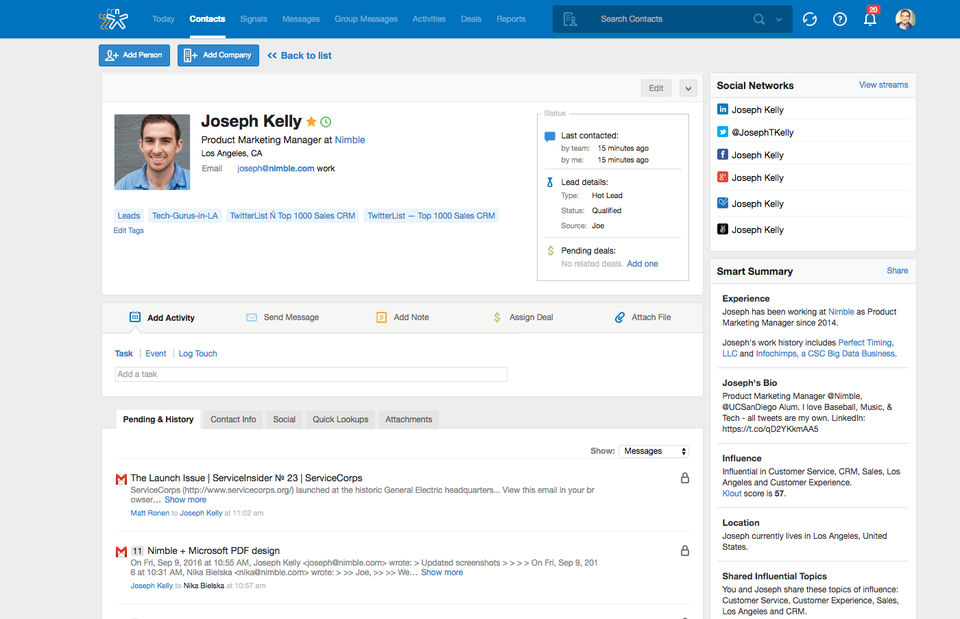Viewport: 960px width, 619px height.
Task: Switch to the Social tab
Action: [284, 419]
